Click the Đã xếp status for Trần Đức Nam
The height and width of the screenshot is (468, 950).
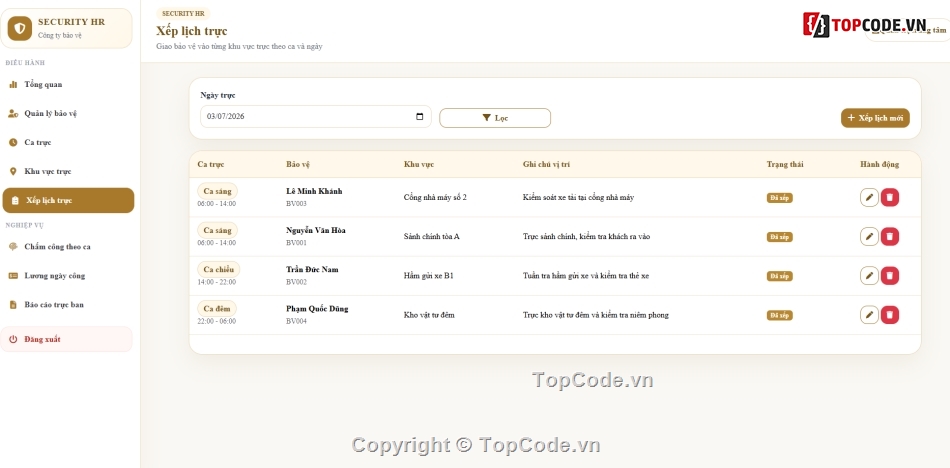coord(779,276)
